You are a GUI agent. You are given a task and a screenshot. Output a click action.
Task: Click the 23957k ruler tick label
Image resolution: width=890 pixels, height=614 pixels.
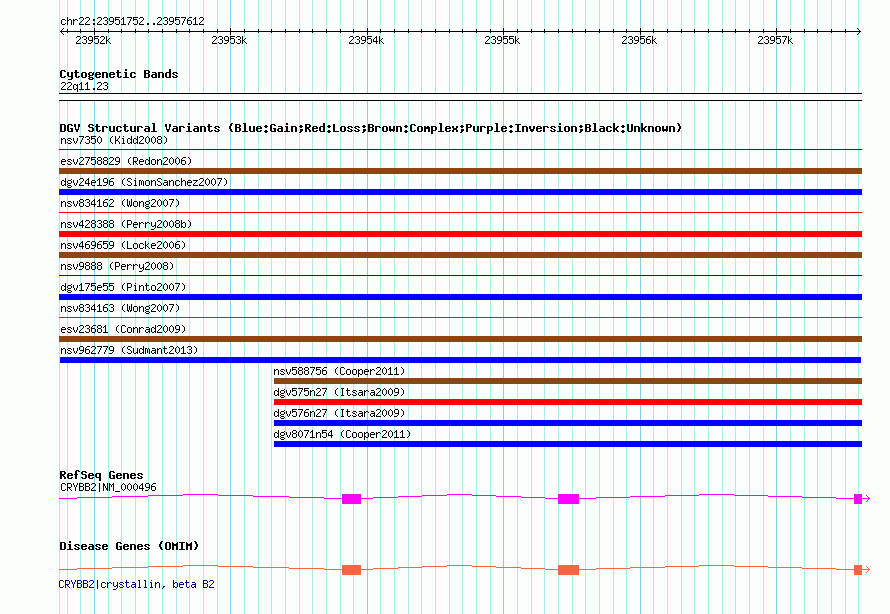click(x=775, y=40)
